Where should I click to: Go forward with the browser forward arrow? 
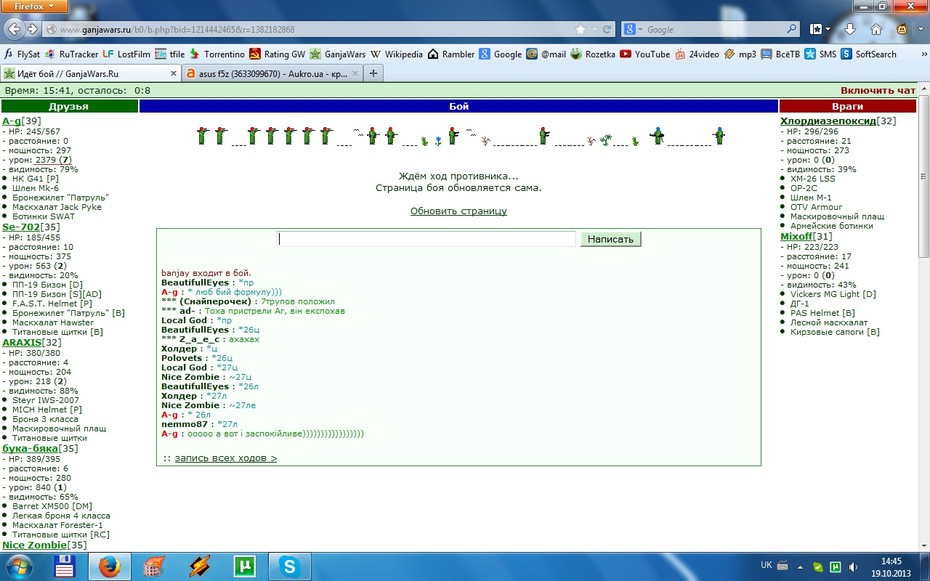click(x=33, y=29)
